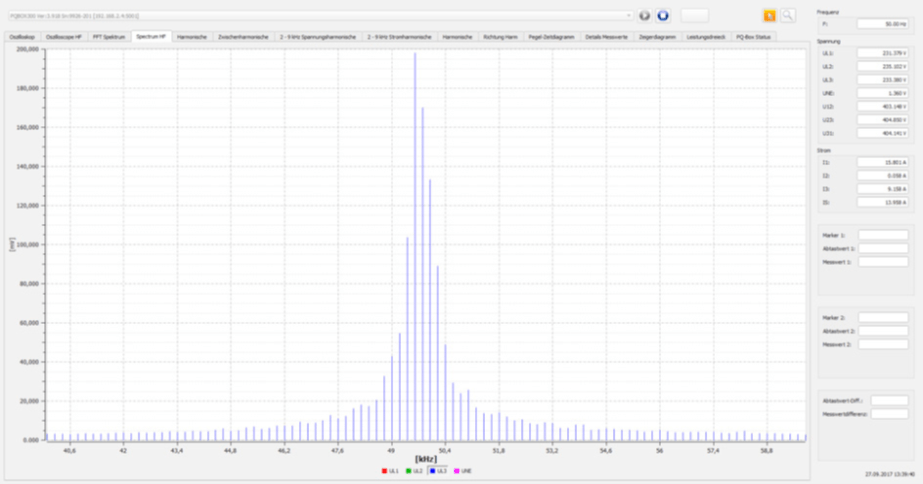The image size is (923, 484).
Task: Toggle the magenta UNE legend entry
Action: [463, 469]
